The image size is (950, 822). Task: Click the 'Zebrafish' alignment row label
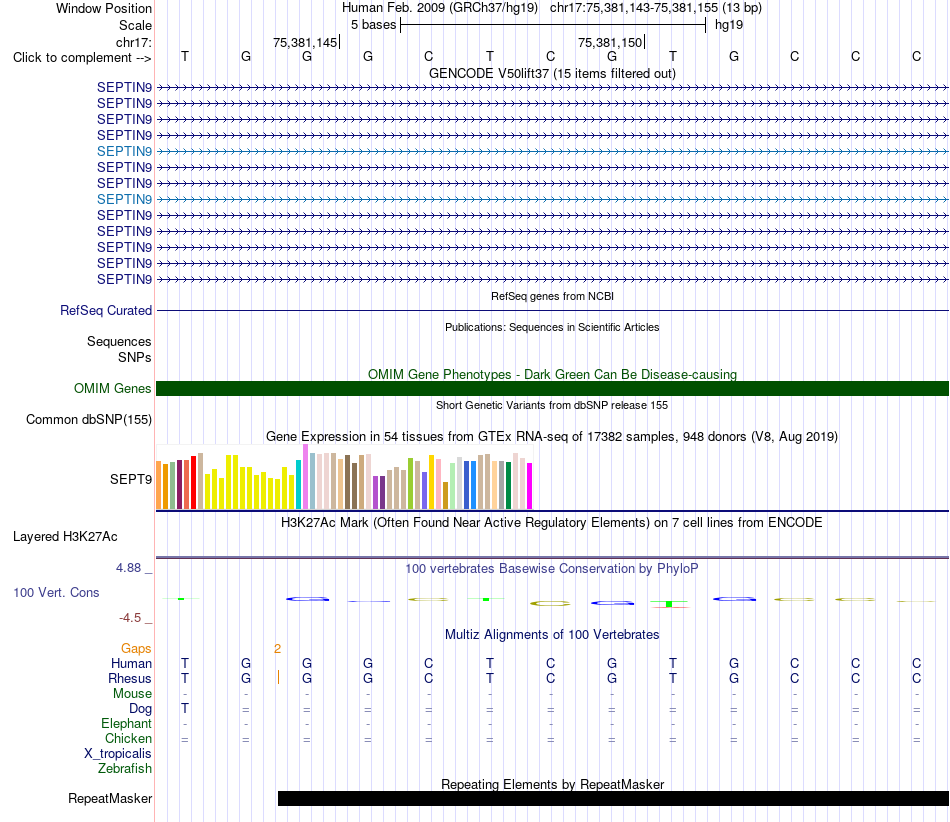125,768
